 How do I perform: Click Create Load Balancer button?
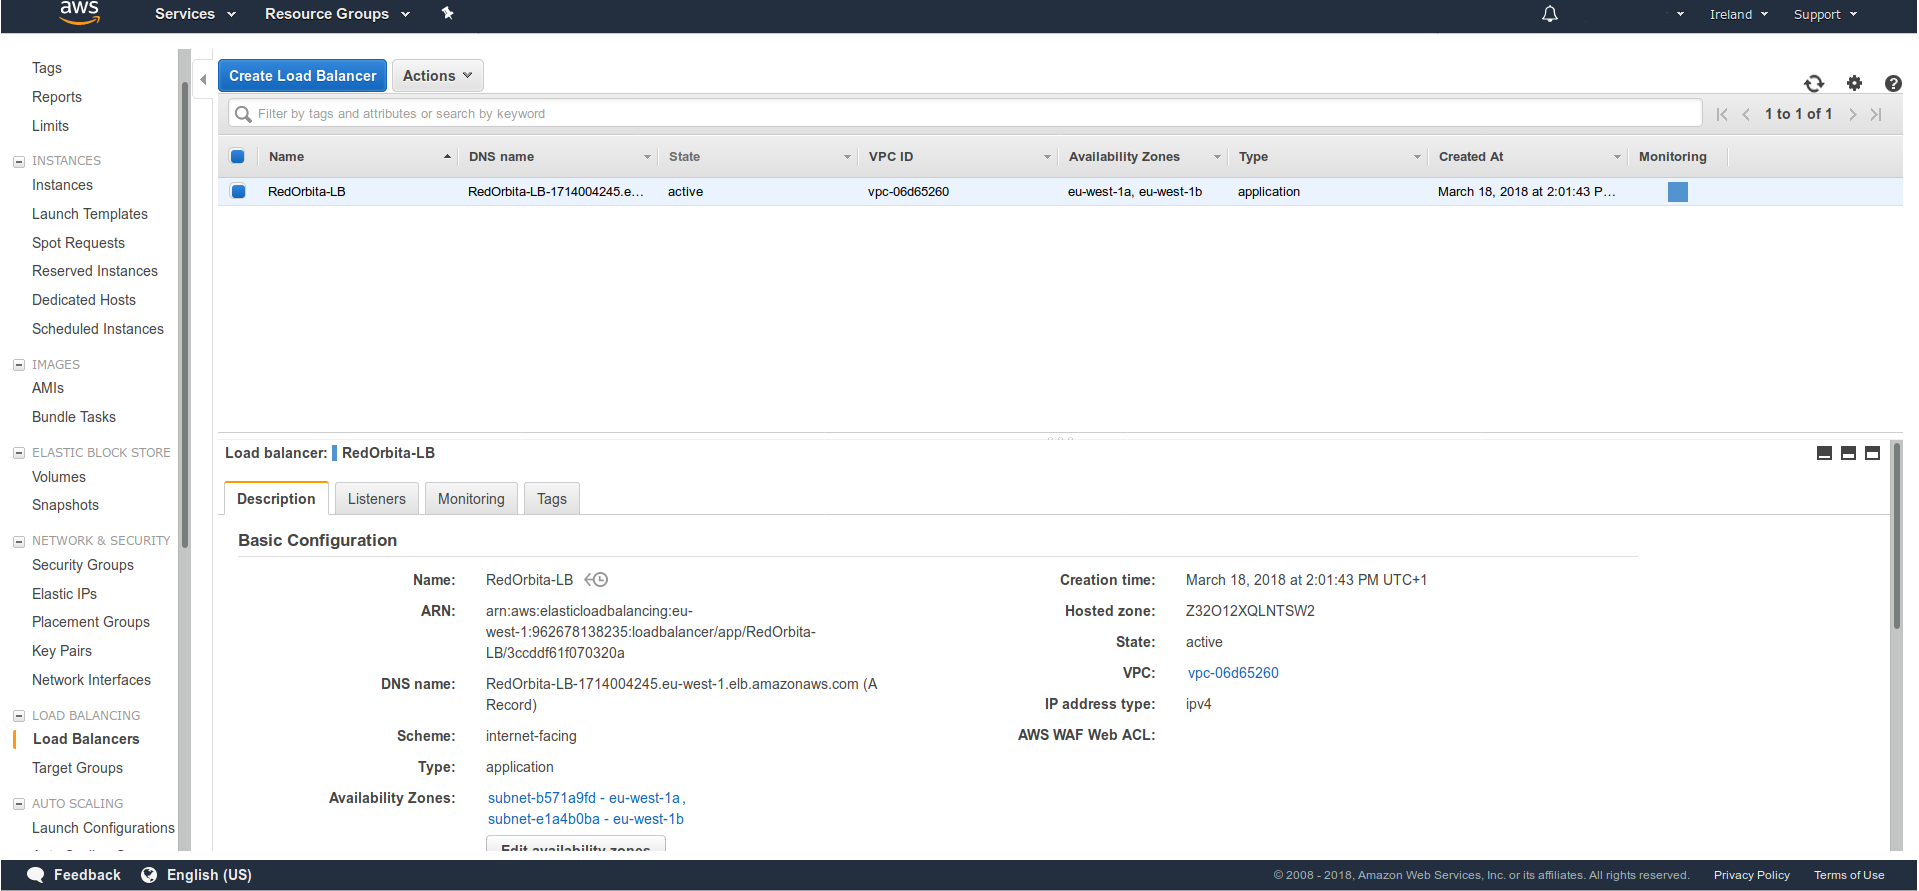click(x=302, y=76)
